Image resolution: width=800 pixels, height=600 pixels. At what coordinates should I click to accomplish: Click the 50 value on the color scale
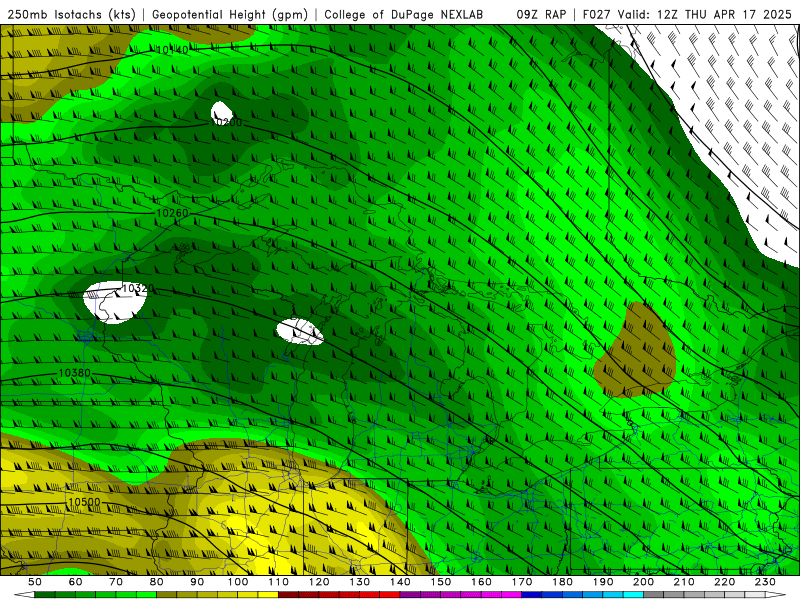35,582
